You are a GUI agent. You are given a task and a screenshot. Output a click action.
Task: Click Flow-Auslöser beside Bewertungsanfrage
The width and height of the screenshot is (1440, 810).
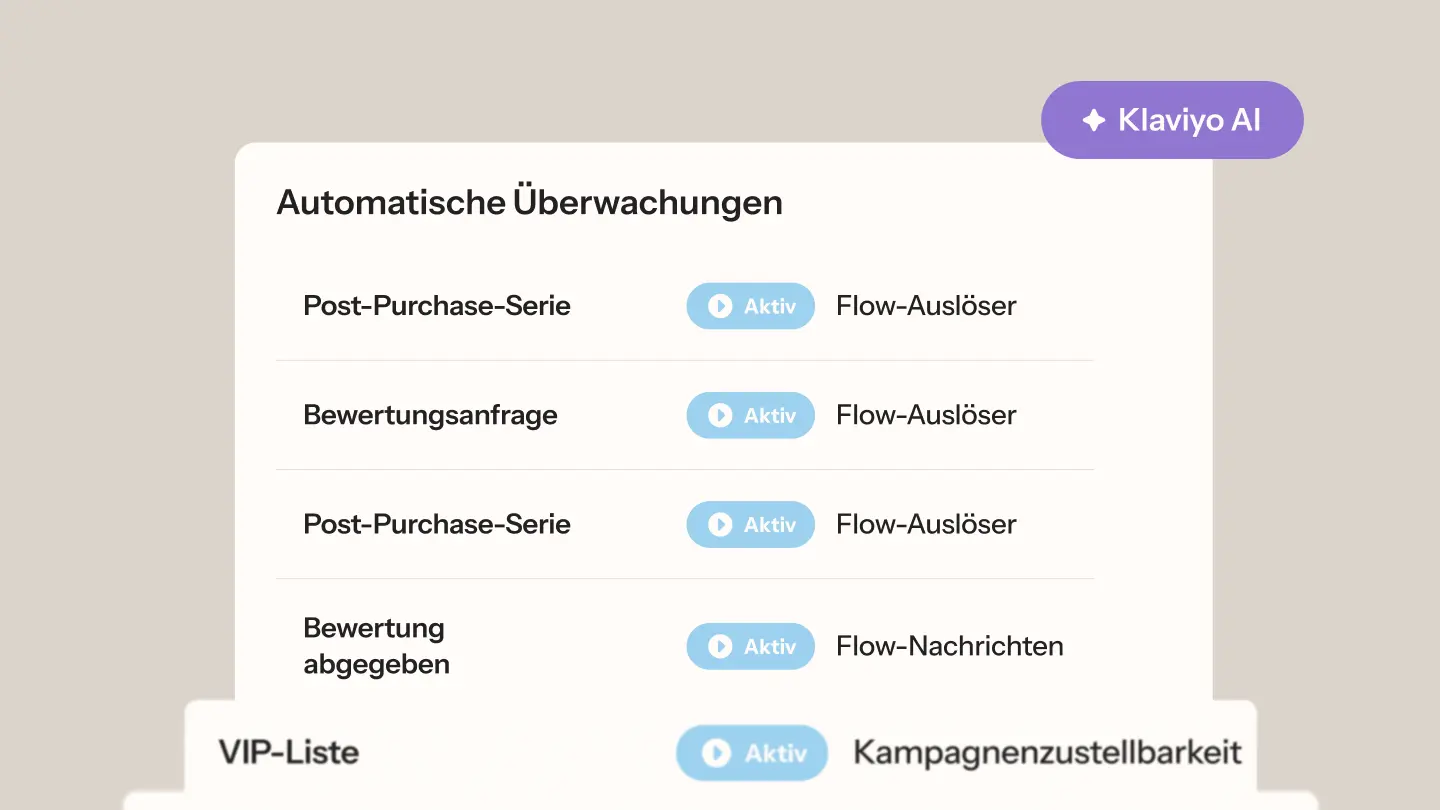[926, 415]
